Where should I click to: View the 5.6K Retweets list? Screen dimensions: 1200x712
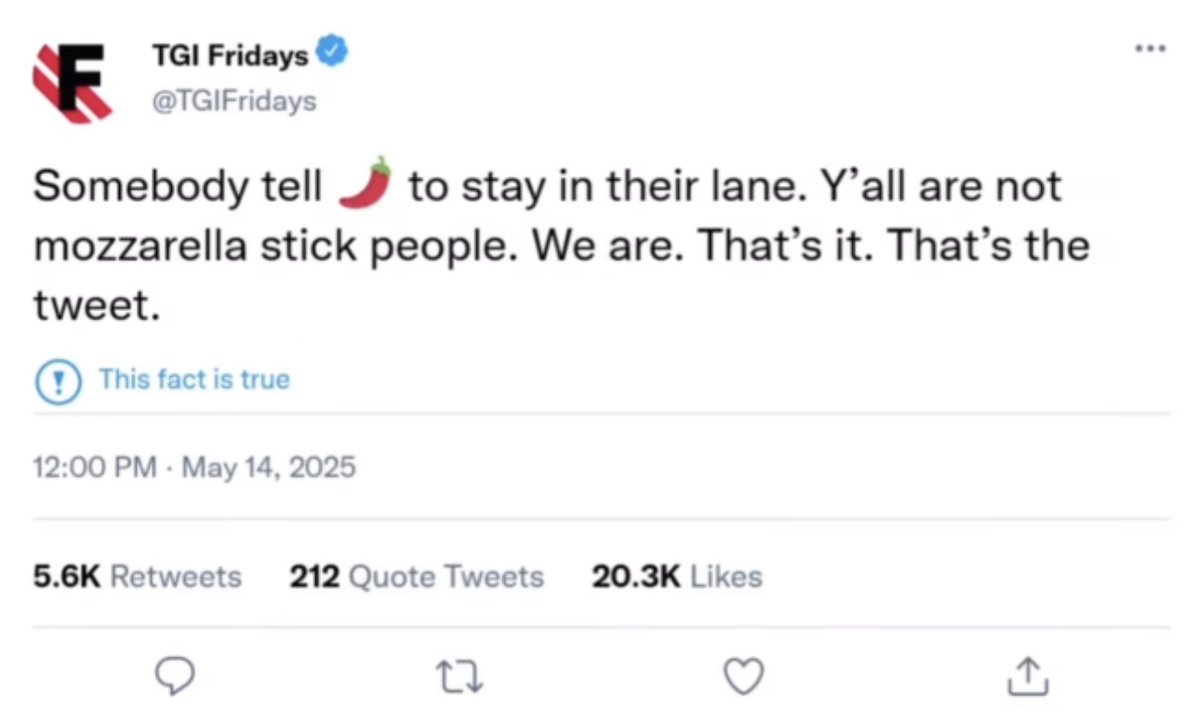point(137,576)
